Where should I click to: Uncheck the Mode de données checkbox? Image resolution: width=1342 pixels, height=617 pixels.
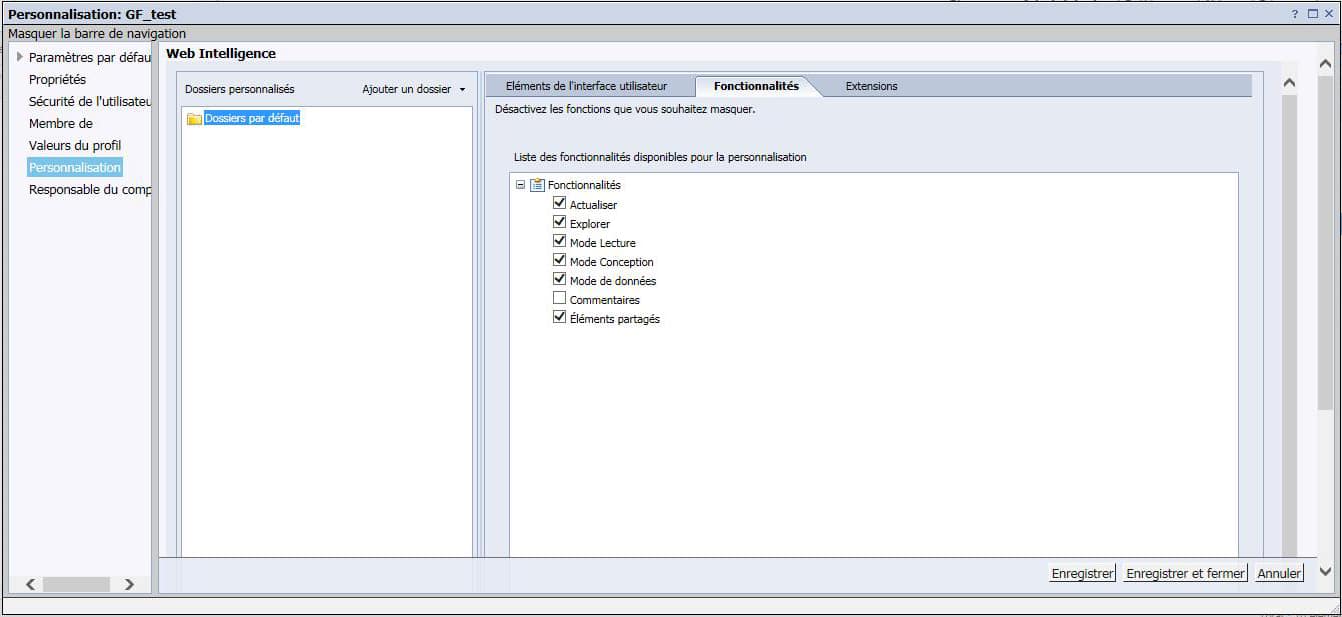click(560, 280)
